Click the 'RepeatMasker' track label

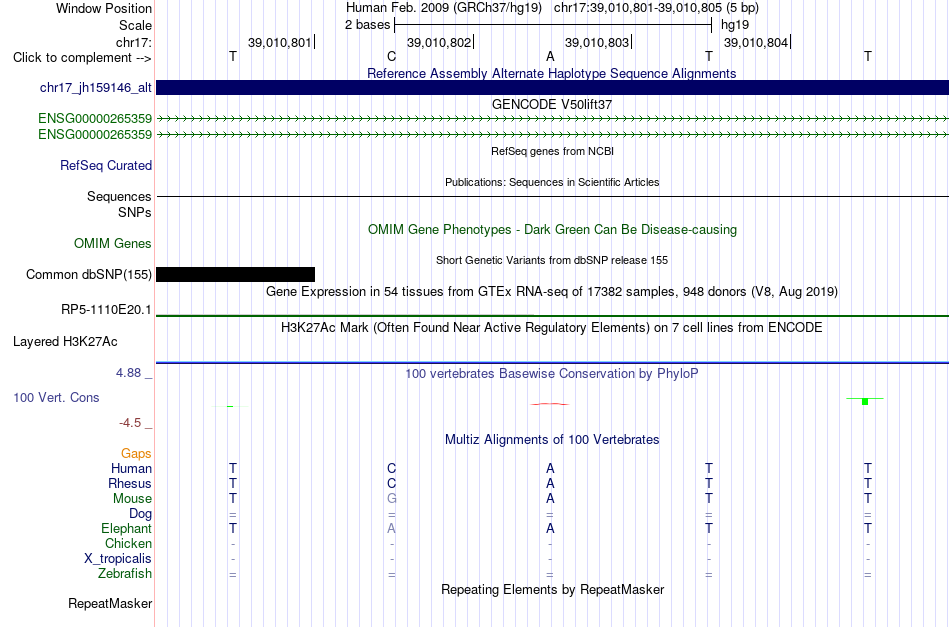[110, 603]
